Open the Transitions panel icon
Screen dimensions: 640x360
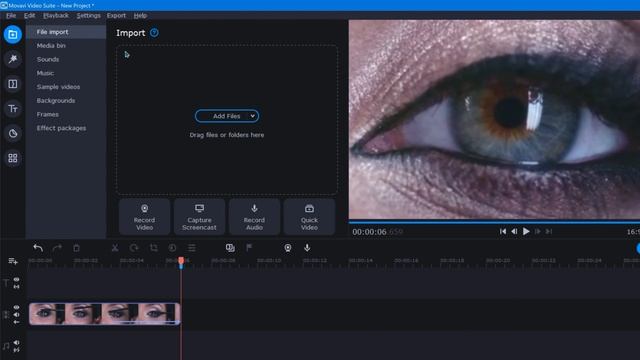13,84
